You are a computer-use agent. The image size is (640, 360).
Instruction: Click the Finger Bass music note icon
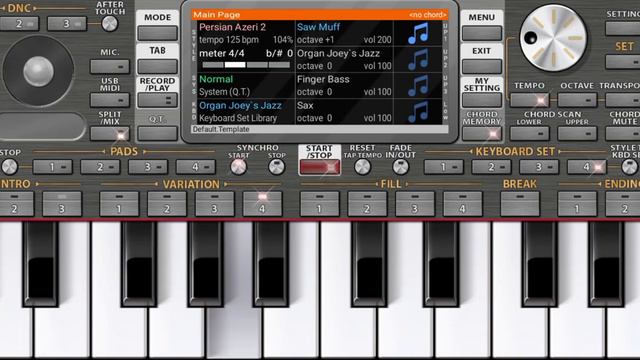(418, 85)
